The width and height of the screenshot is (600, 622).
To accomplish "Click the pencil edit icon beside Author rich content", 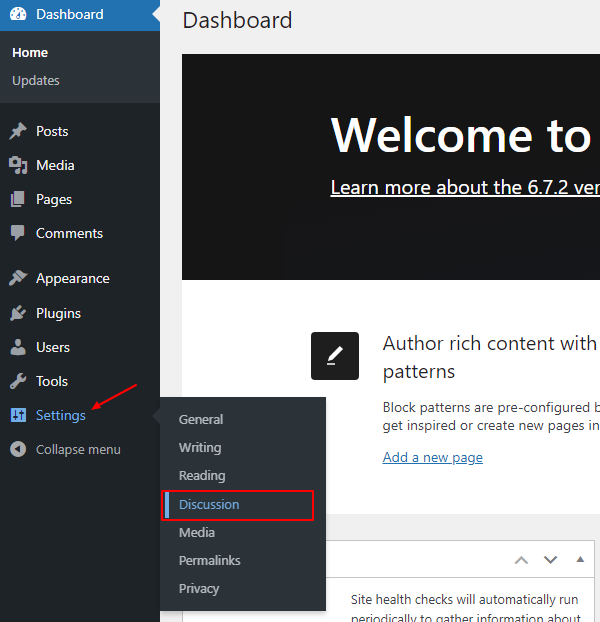I will pyautogui.click(x=335, y=356).
